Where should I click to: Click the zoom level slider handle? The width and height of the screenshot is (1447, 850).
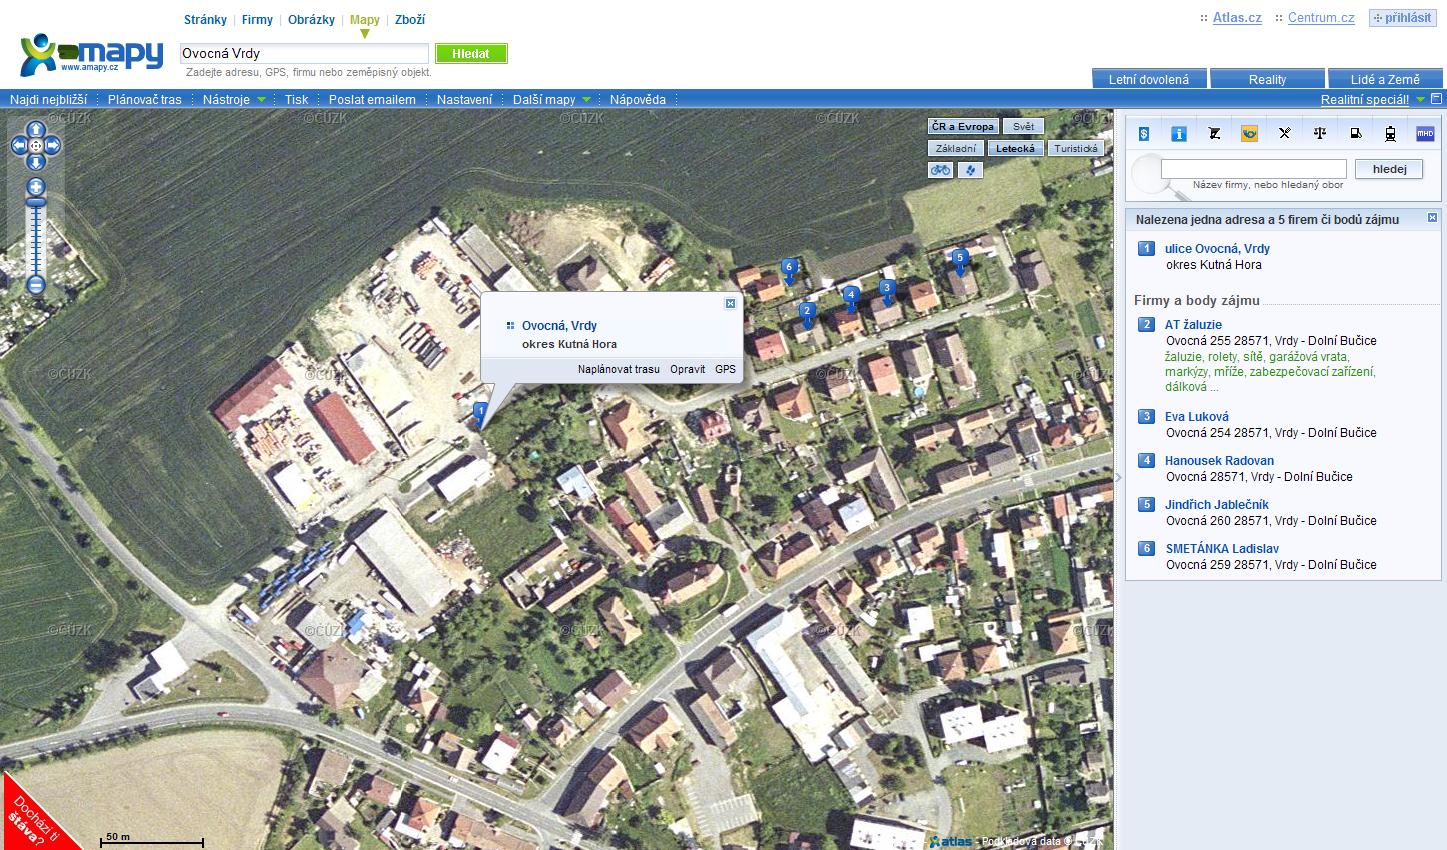click(x=36, y=203)
